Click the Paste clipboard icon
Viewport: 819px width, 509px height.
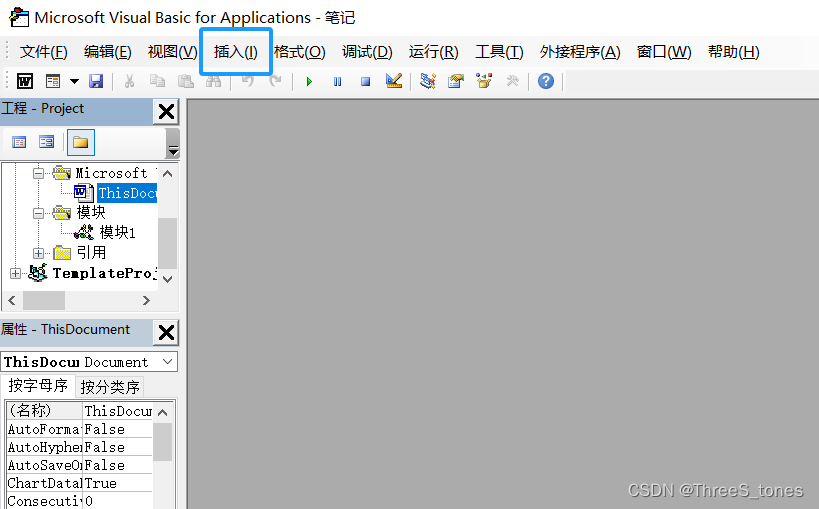185,81
